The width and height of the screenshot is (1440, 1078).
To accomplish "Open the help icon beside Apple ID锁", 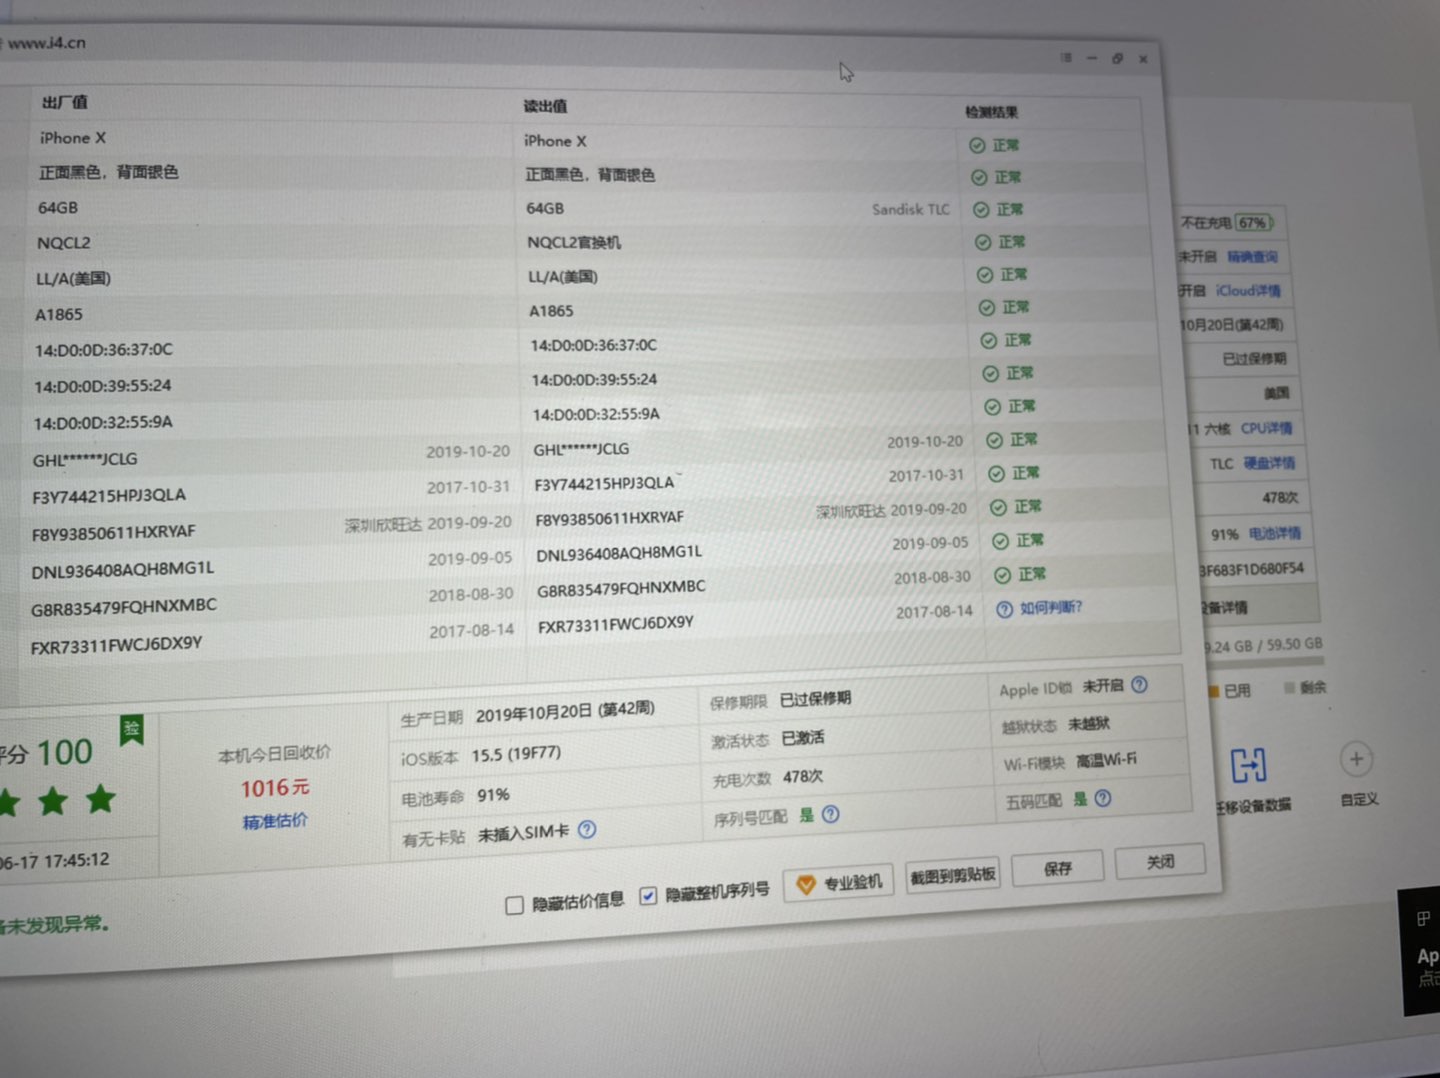I will coord(1139,685).
